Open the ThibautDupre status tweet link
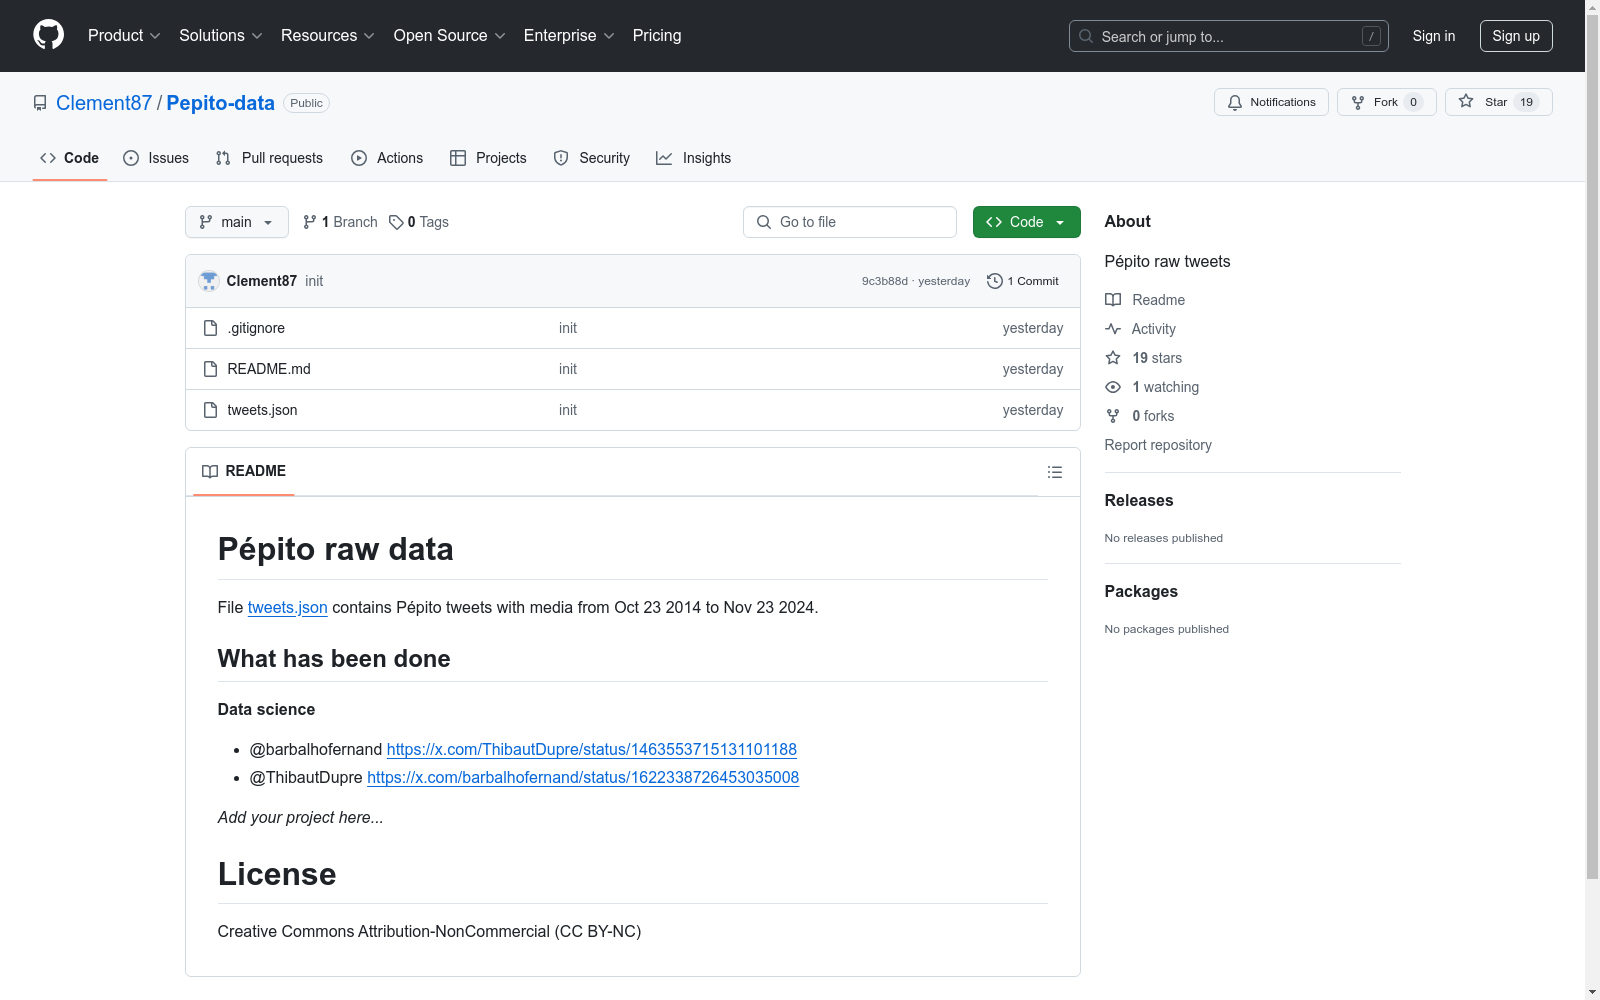This screenshot has width=1600, height=1000. pyautogui.click(x=592, y=749)
